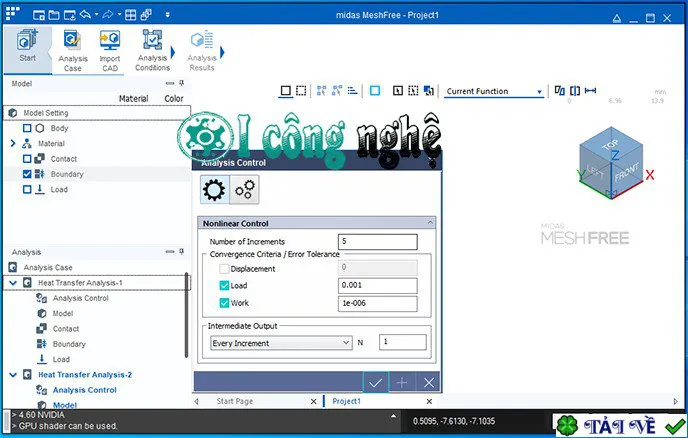The width and height of the screenshot is (688, 438).
Task: Click the Analysis panel vertical scrollbar
Action: [186, 315]
